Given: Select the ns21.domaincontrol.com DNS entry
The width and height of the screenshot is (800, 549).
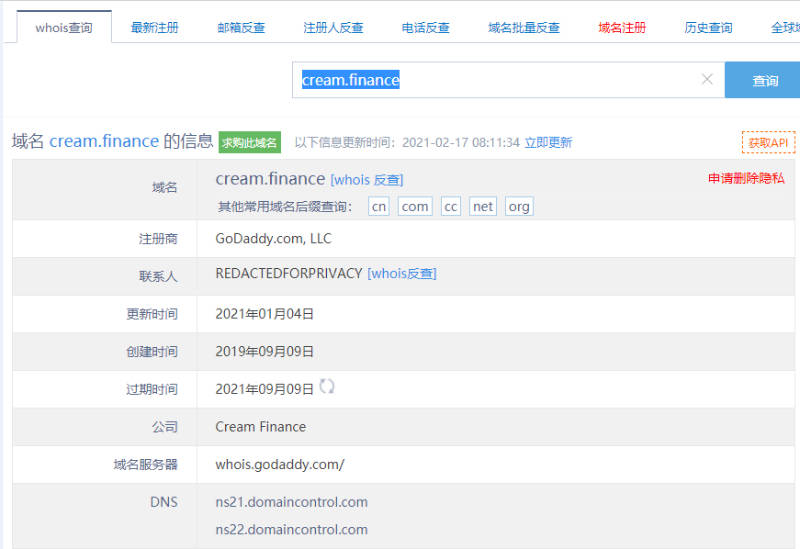Looking at the screenshot, I should point(291,502).
